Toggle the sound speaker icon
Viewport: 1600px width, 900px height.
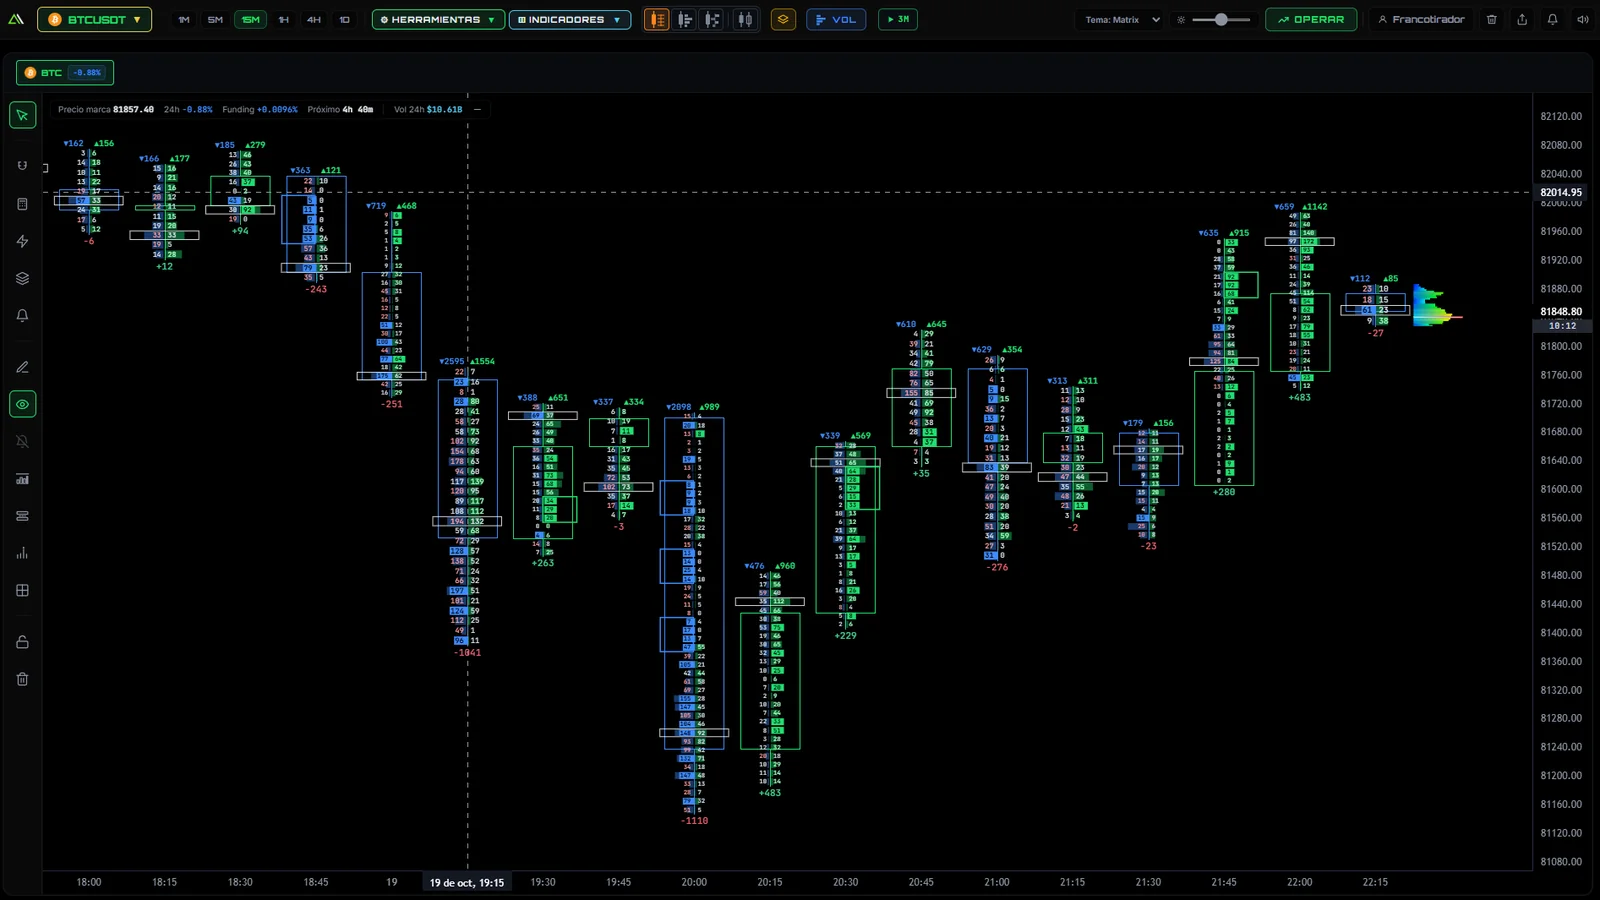click(1582, 19)
